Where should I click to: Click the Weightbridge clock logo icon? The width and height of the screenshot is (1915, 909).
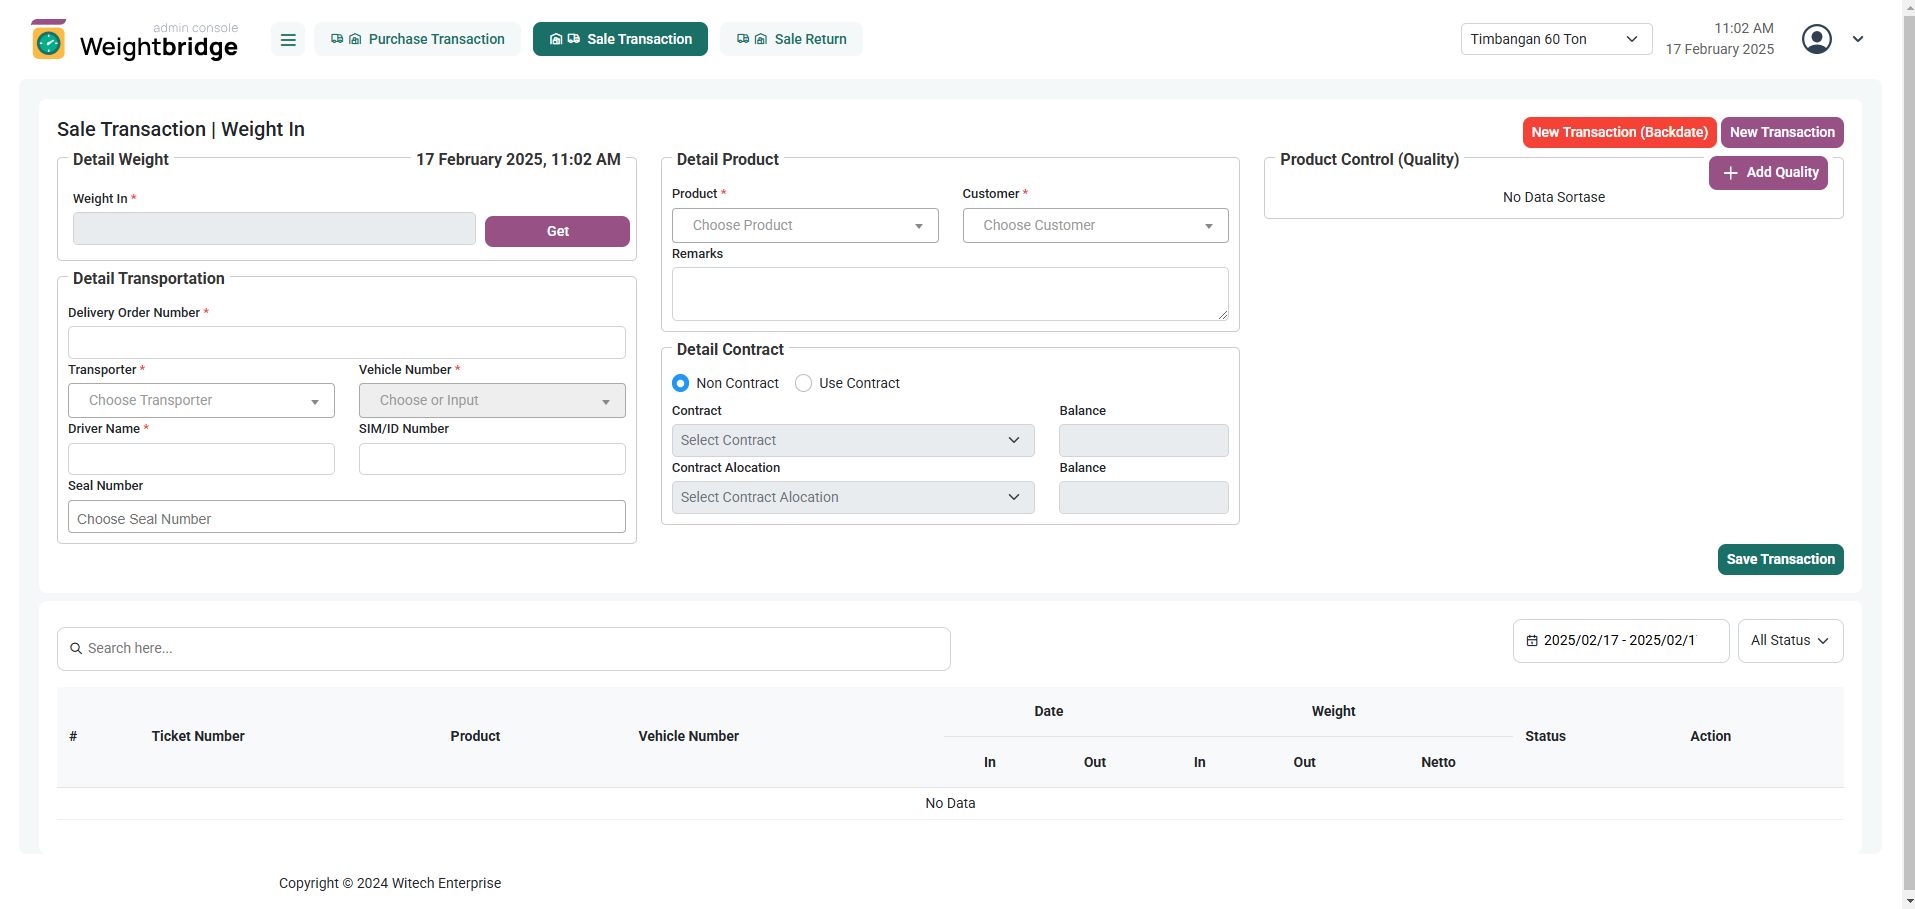48,40
